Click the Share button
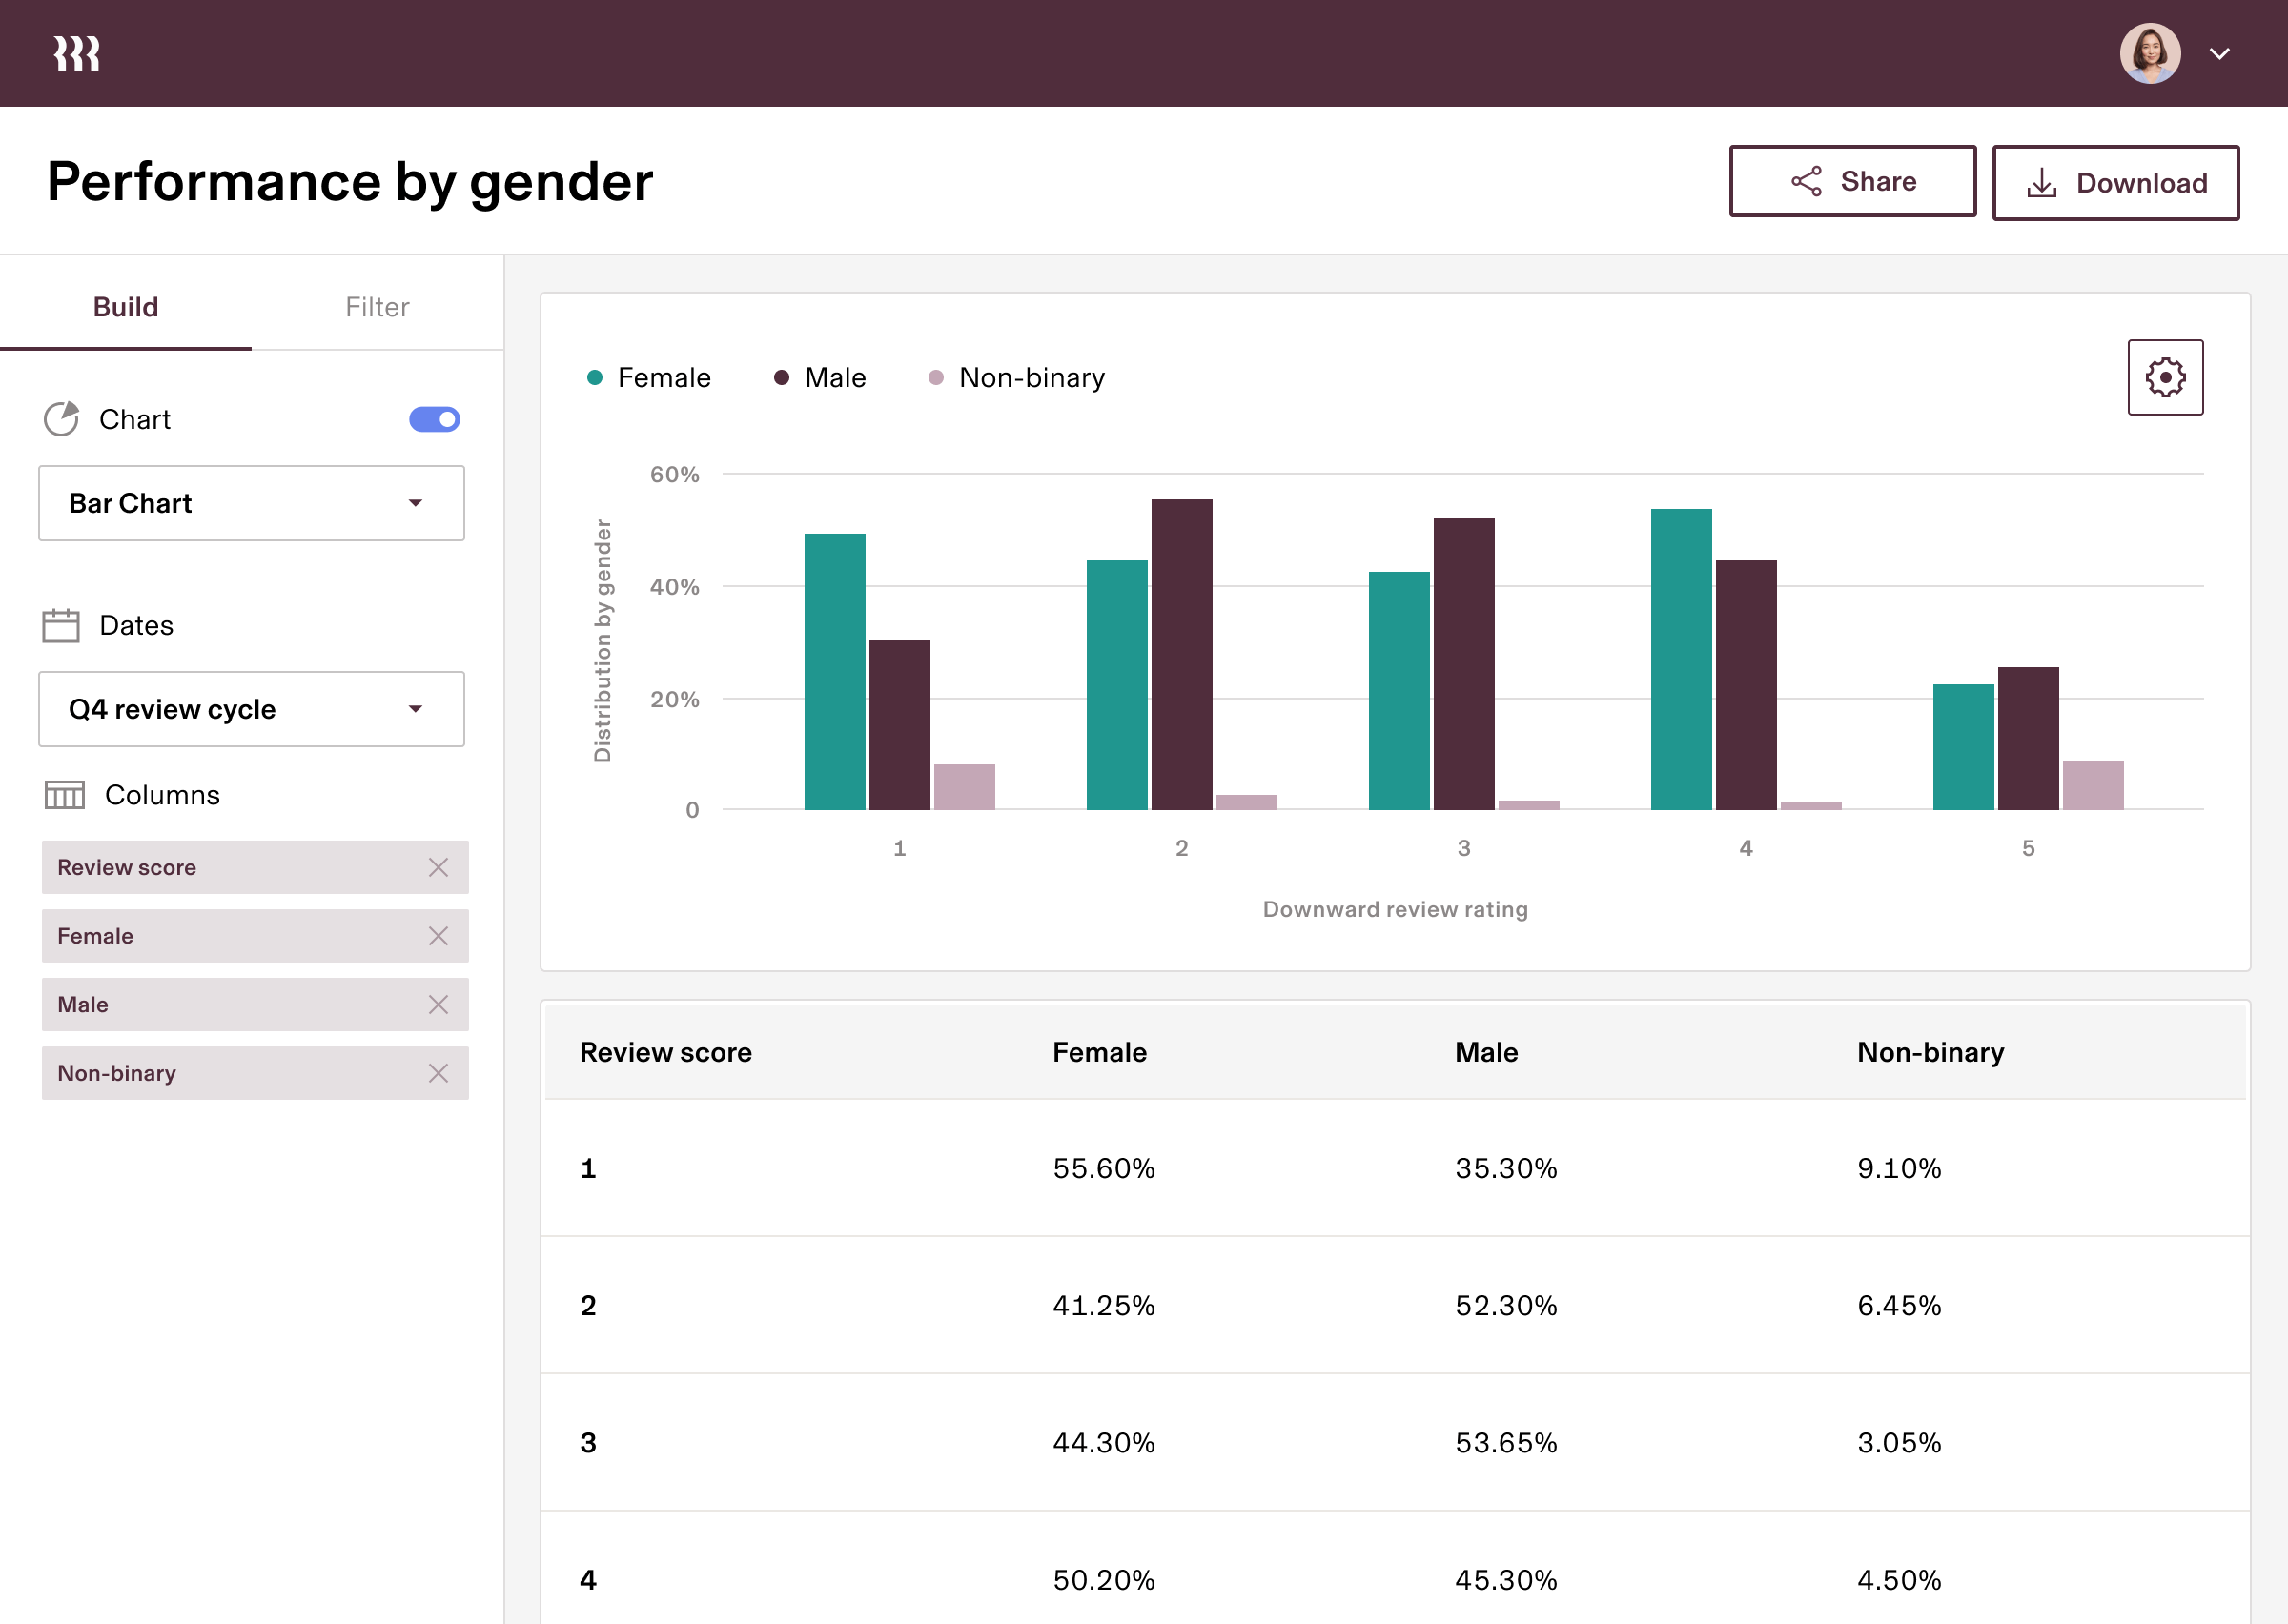The width and height of the screenshot is (2288, 1624). coord(1852,181)
